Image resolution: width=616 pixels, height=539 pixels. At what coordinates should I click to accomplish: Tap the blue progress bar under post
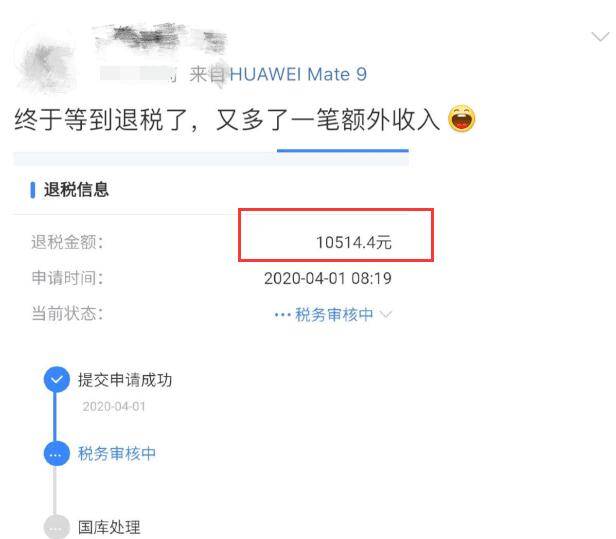point(343,150)
